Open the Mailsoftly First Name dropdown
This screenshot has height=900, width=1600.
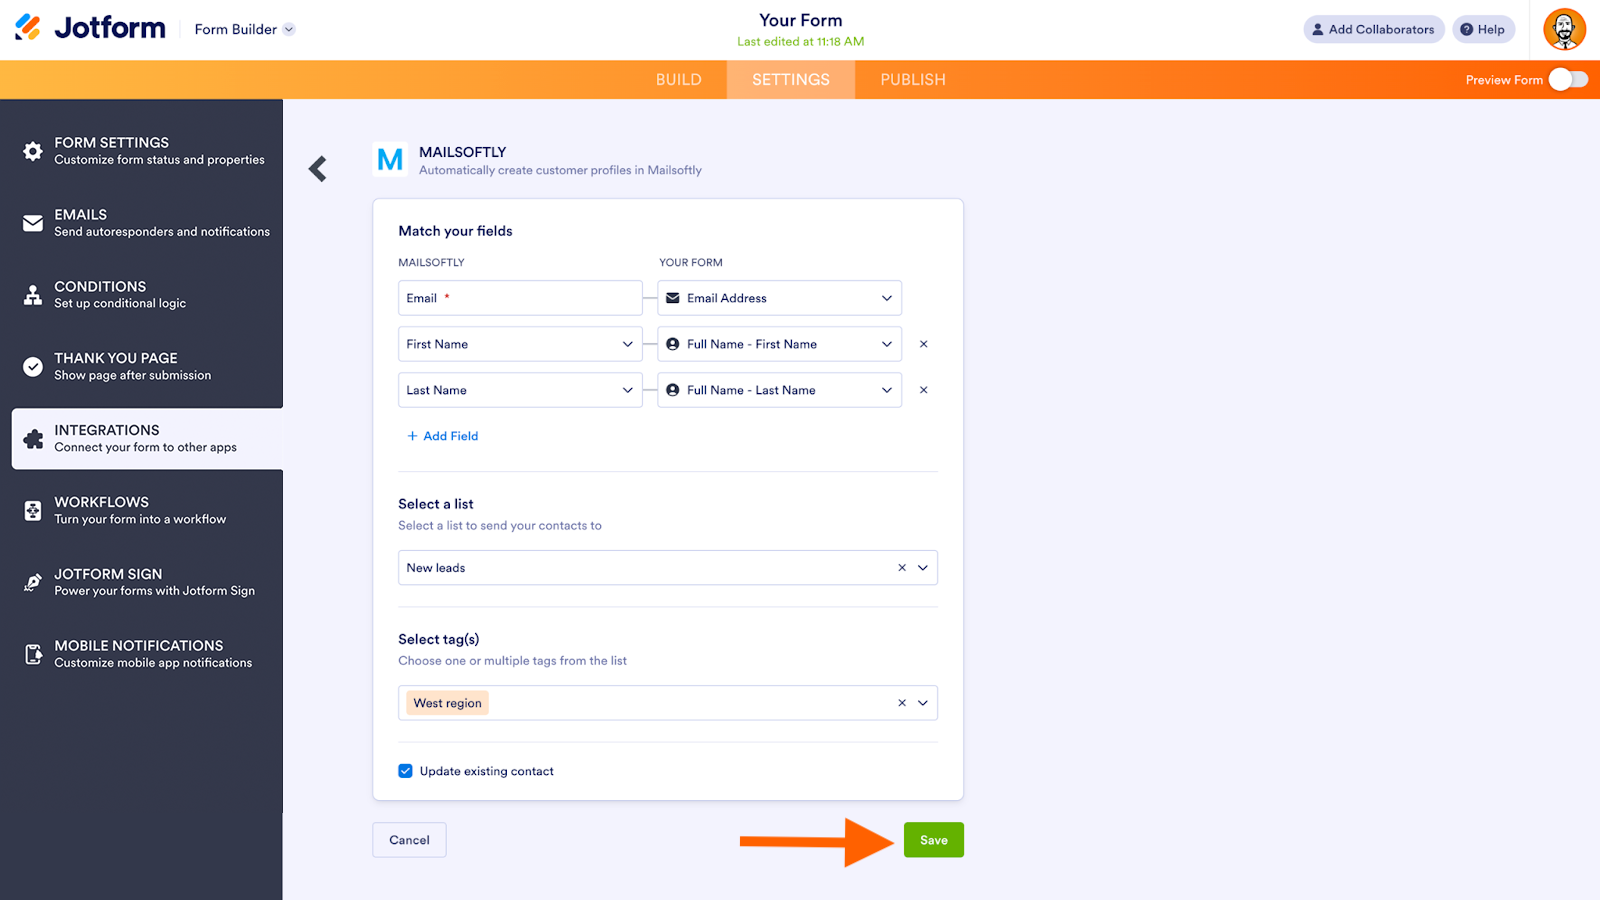(x=627, y=344)
